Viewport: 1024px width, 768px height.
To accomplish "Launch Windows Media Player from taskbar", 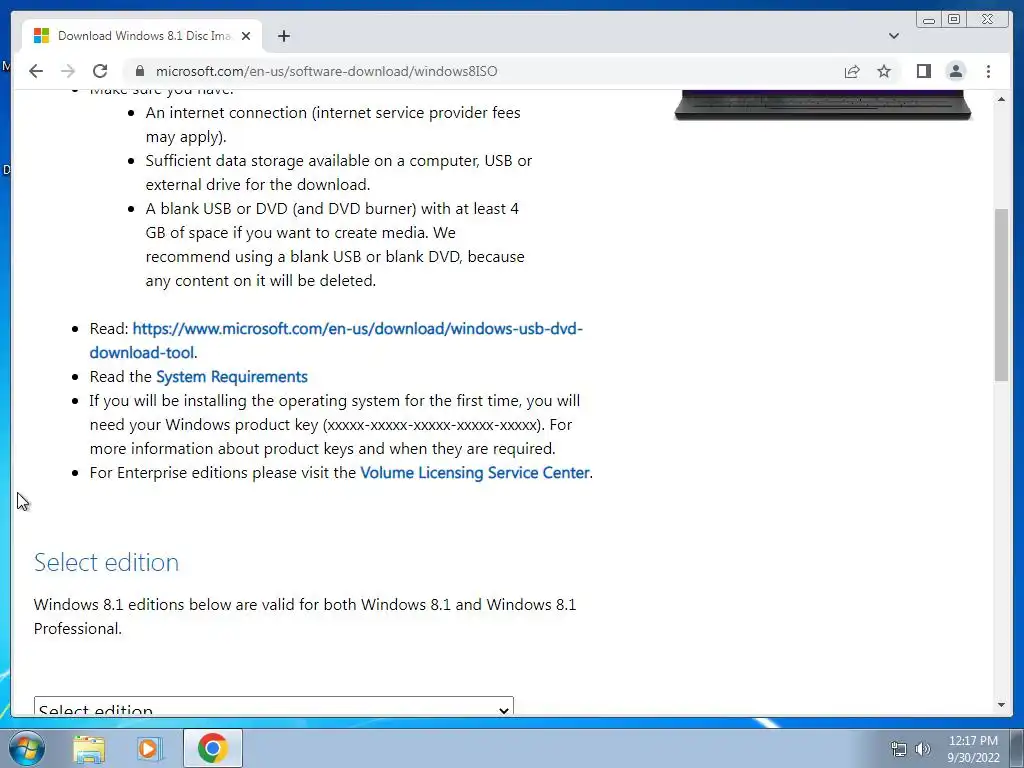I will coord(149,748).
